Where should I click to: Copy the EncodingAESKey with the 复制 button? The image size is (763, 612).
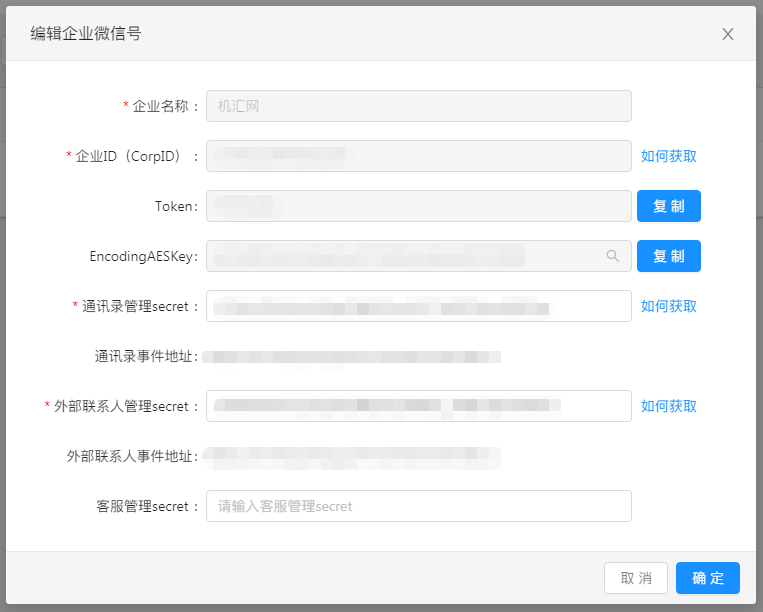tap(669, 256)
